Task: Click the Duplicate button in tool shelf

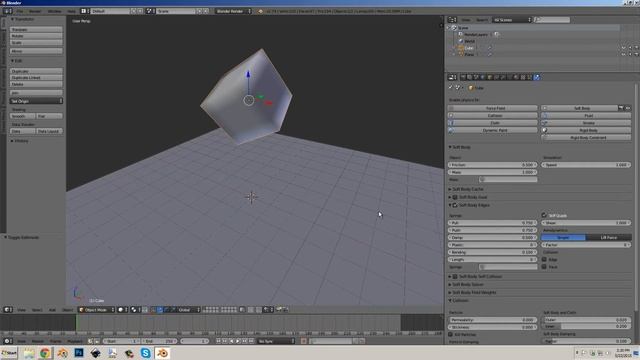Action: tap(36, 71)
